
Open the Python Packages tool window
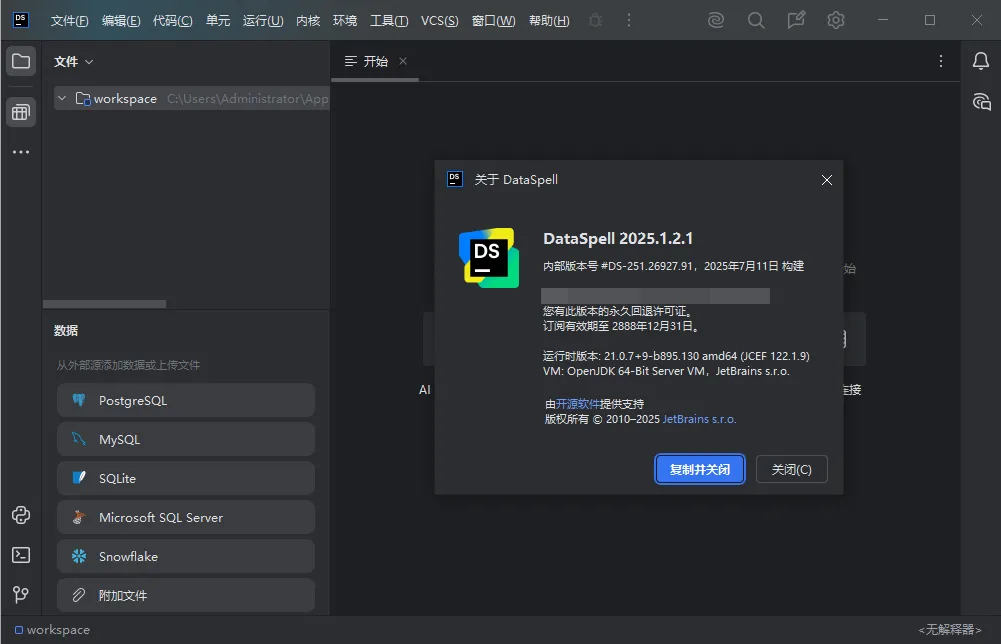tap(20, 516)
